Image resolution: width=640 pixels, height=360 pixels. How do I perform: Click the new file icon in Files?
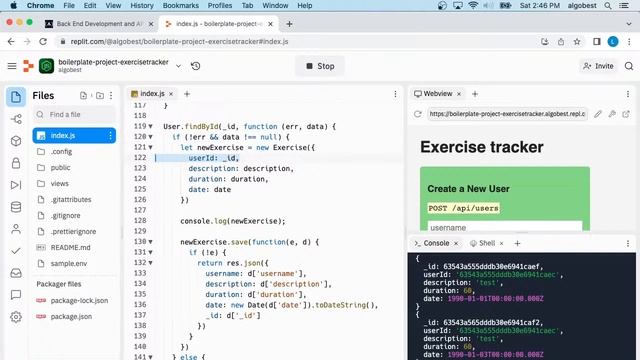(83, 96)
